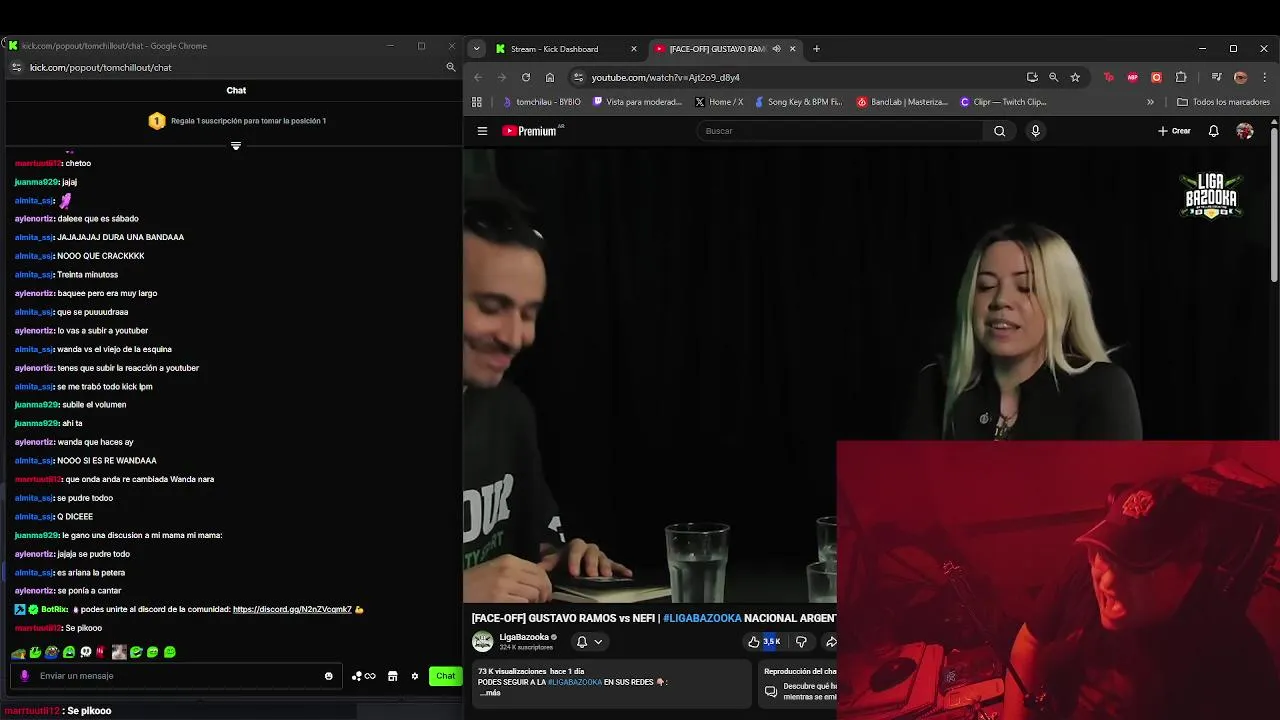Open the Vista para moderad... bookmark

tap(637, 102)
